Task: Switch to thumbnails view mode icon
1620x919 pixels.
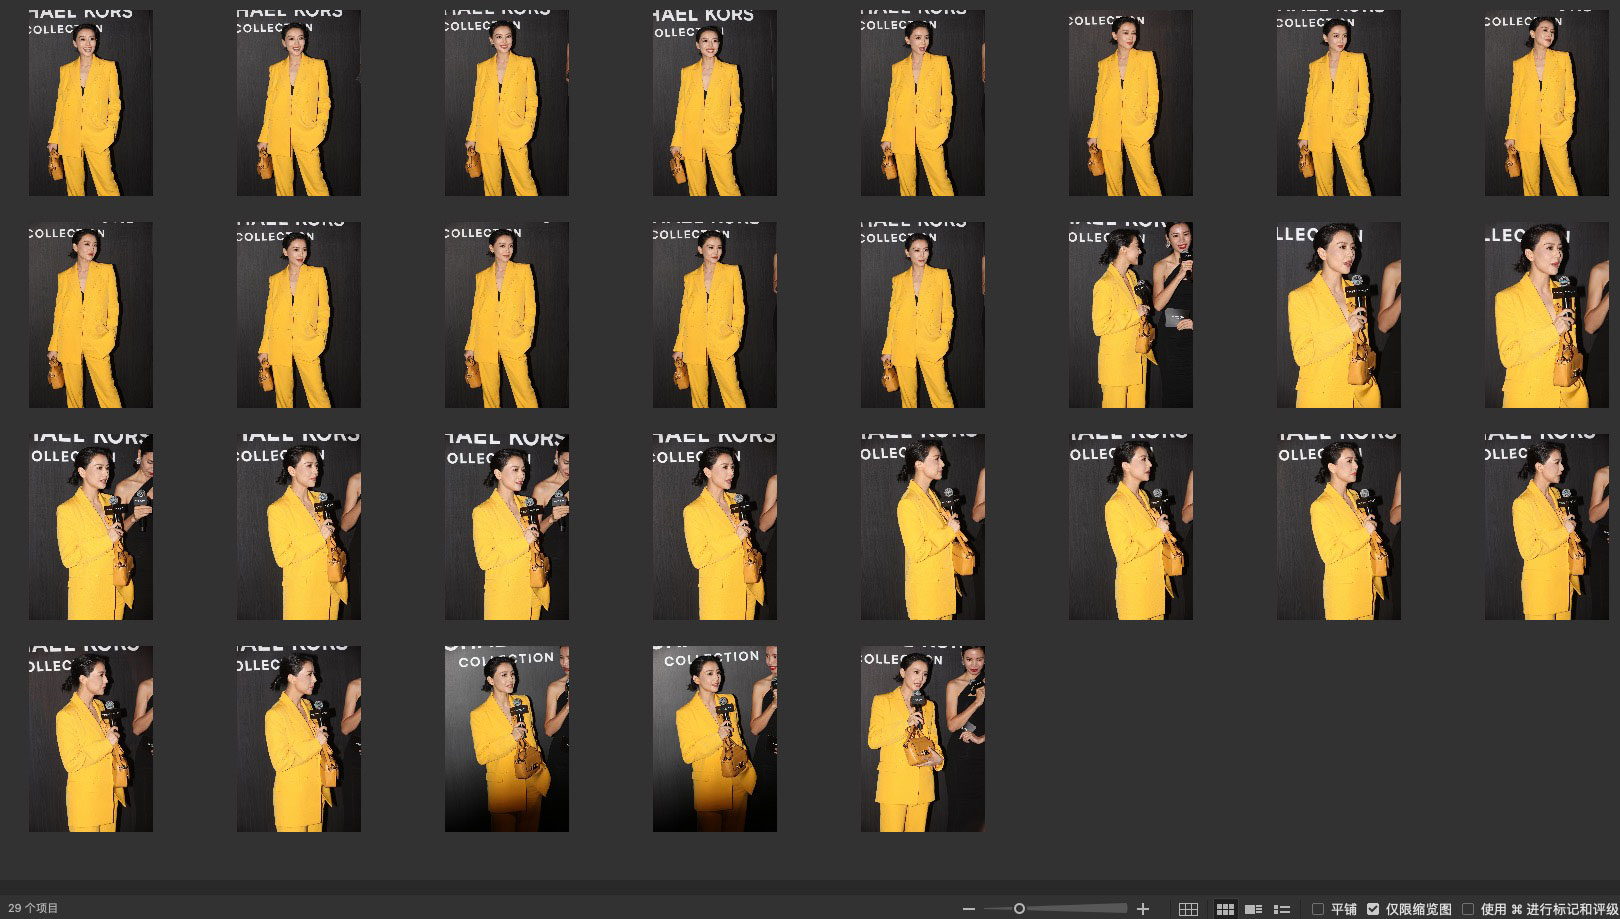Action: 1225,909
